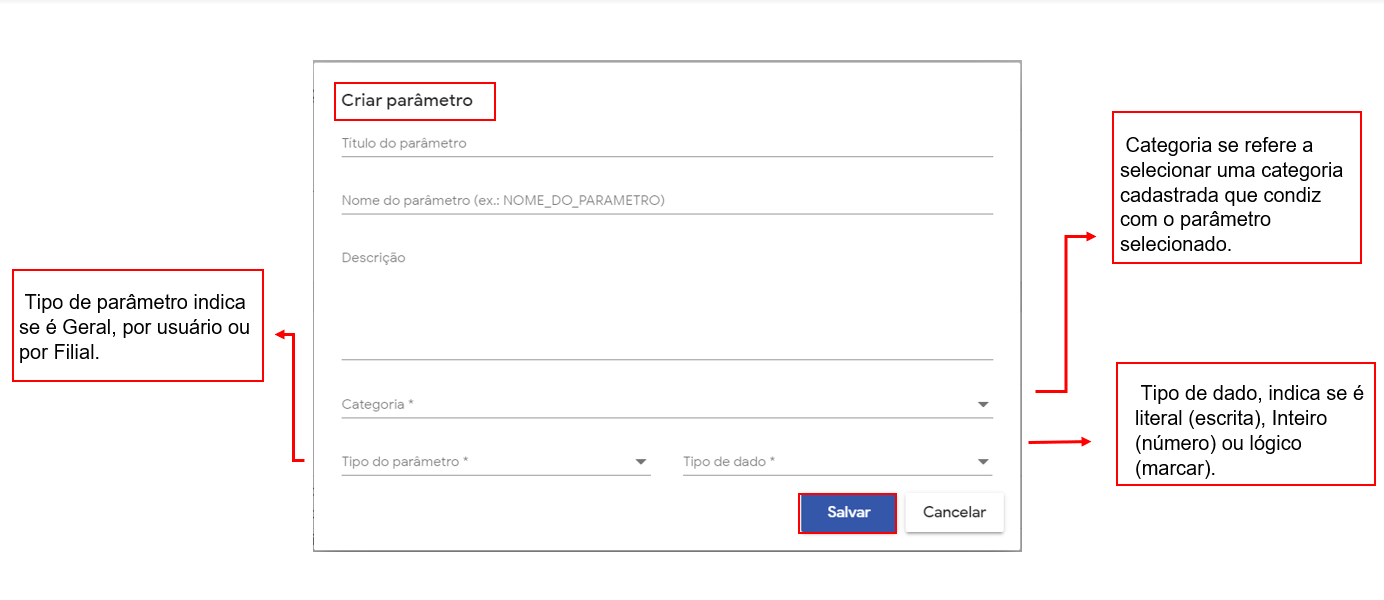Click the Categoria dropdown arrow icon
Viewport: 1384px width, 600px height.
[983, 405]
